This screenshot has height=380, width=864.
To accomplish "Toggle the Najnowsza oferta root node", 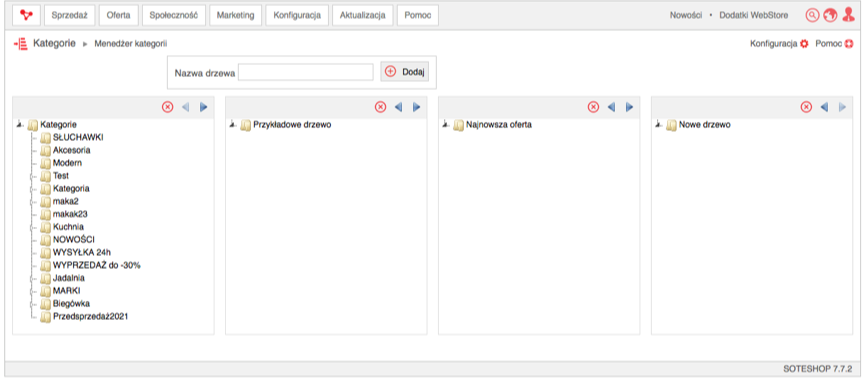I will (445, 125).
